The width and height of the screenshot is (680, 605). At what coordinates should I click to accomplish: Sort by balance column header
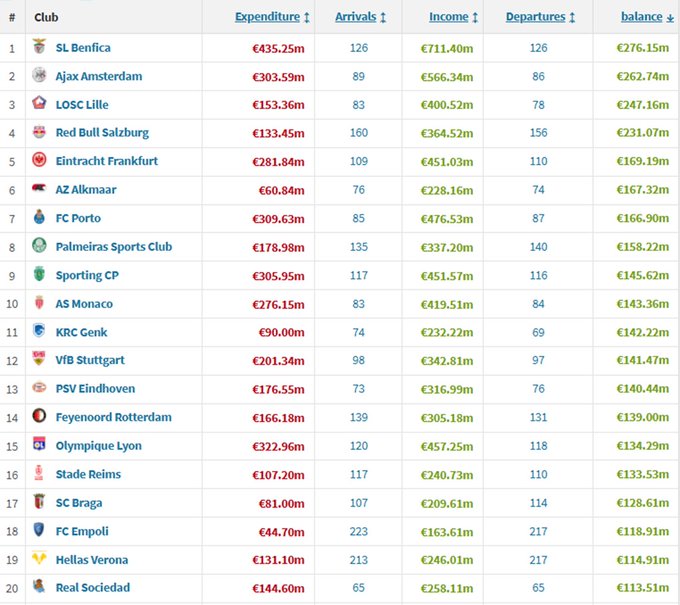[x=641, y=17]
